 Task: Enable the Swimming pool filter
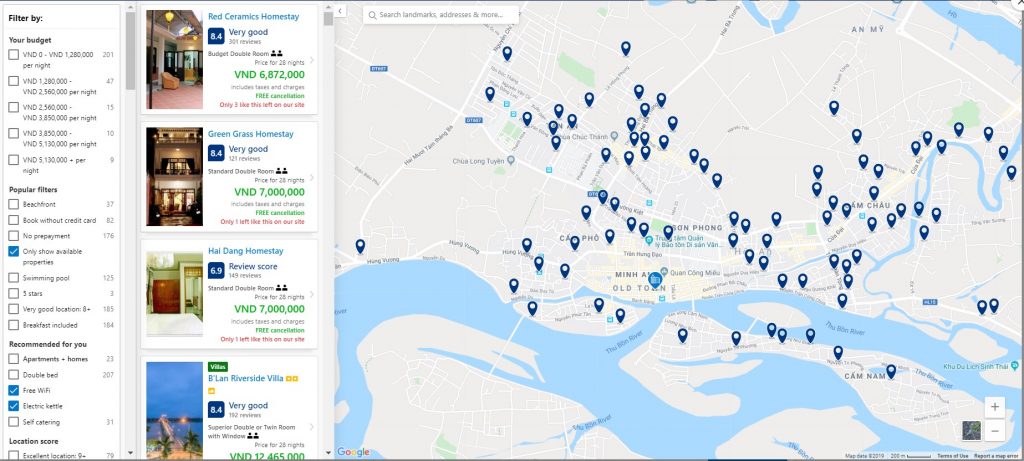(x=14, y=277)
